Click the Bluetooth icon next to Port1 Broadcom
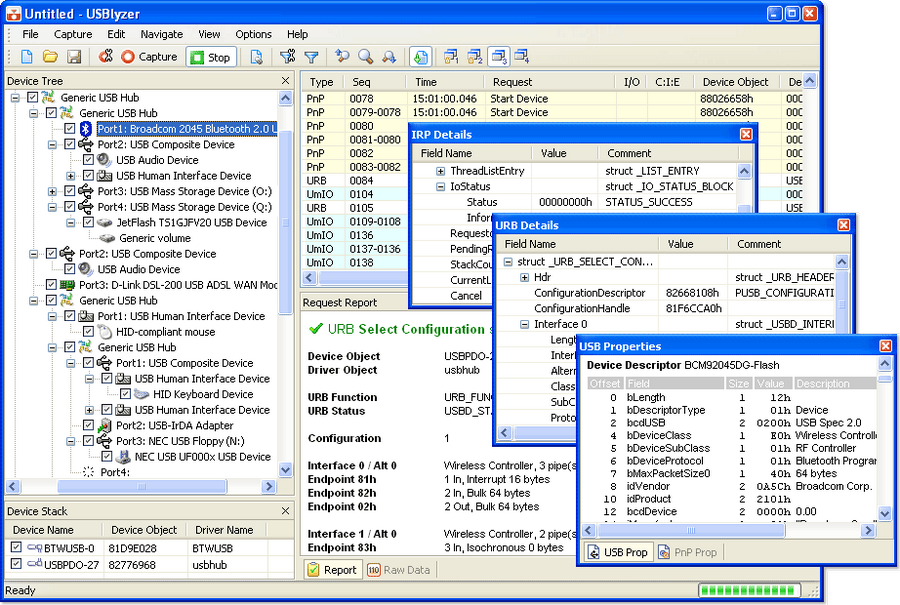 click(x=86, y=129)
